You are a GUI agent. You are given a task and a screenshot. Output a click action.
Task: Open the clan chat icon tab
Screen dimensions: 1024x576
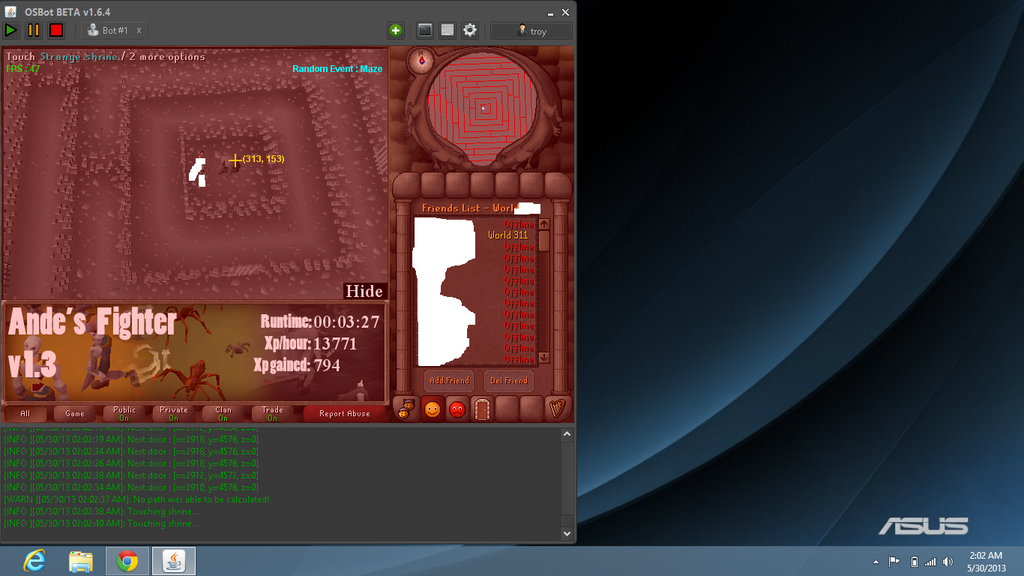click(407, 409)
